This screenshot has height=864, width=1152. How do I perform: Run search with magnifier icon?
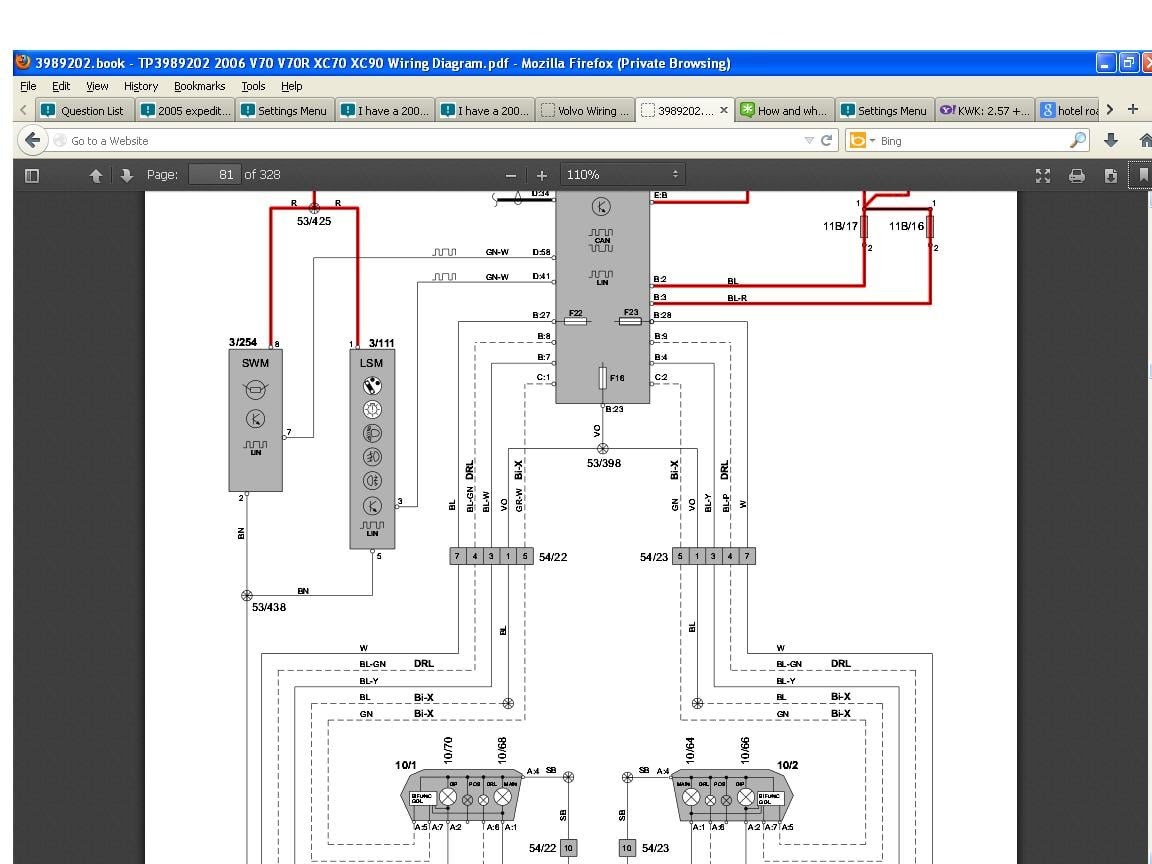[x=1078, y=140]
